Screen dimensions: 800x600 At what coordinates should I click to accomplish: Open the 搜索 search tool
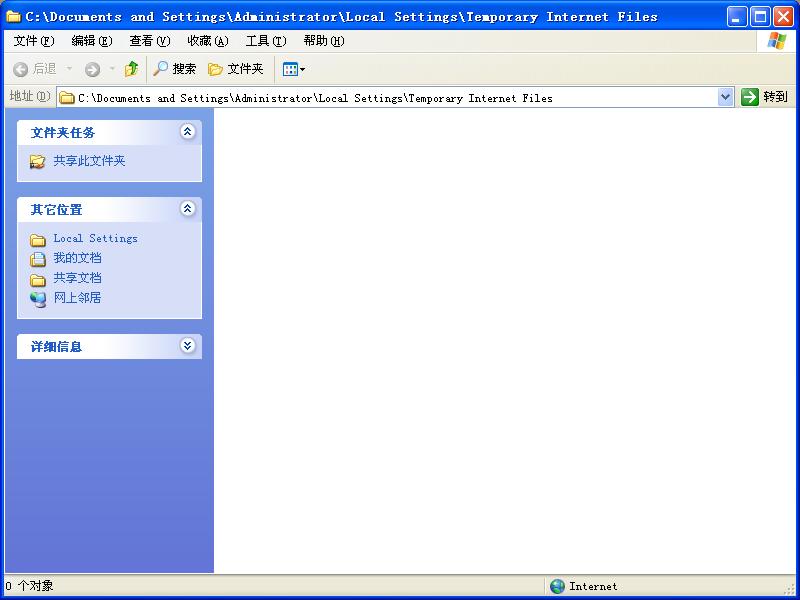(x=174, y=68)
